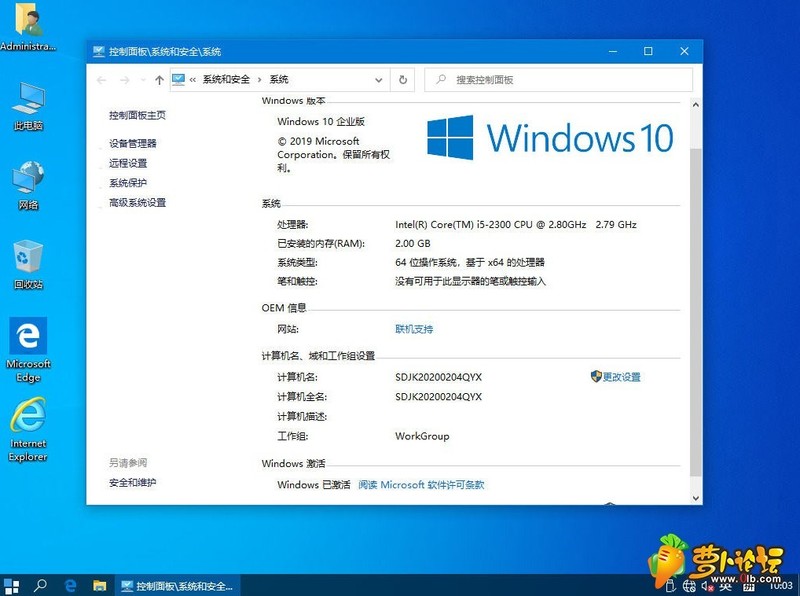Click the Windows 已激活 status text
The width and height of the screenshot is (800, 596).
[x=314, y=485]
